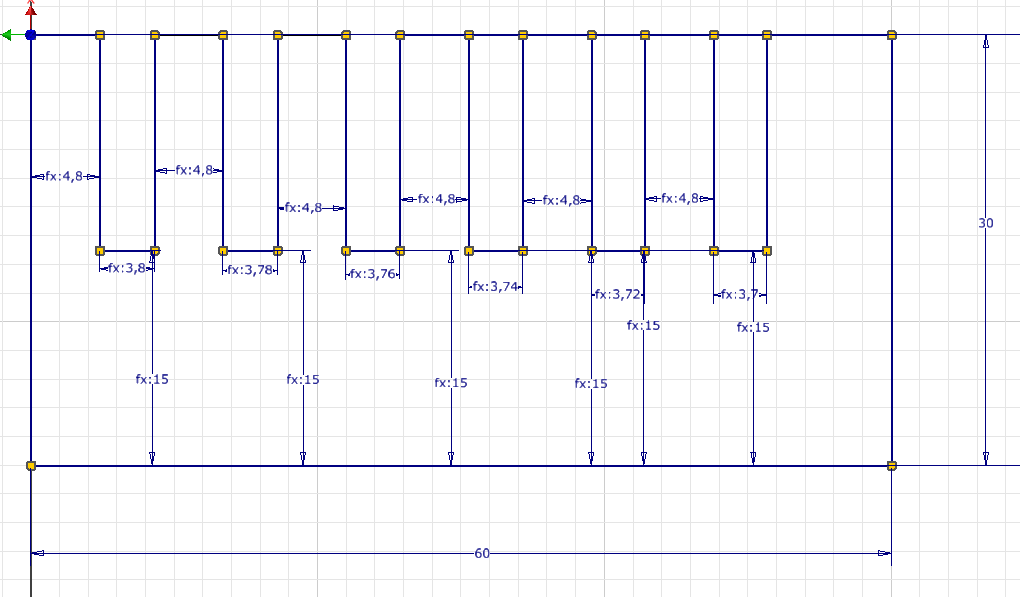Screen dimensions: 1020x597
Task: Pick fx:4,8 spacing between fx:3,78 and fx:3,76 slots
Action: point(303,207)
